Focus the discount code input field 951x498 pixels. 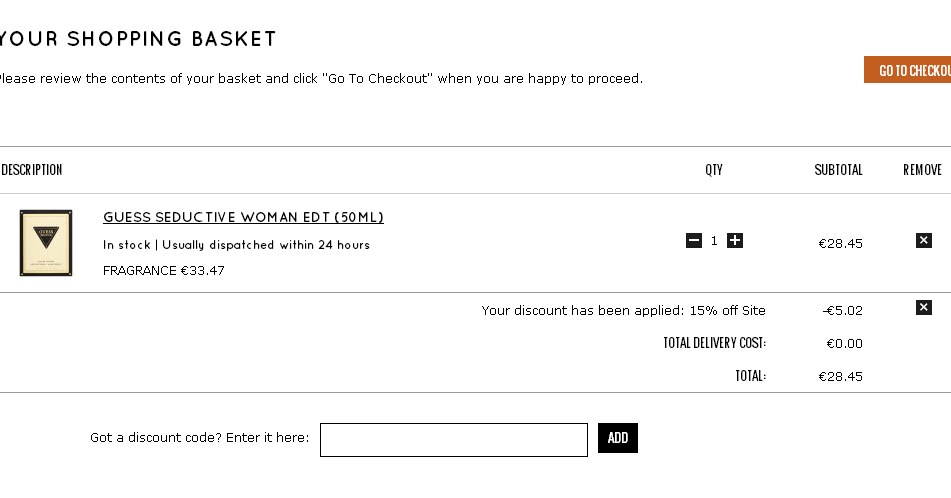454,440
